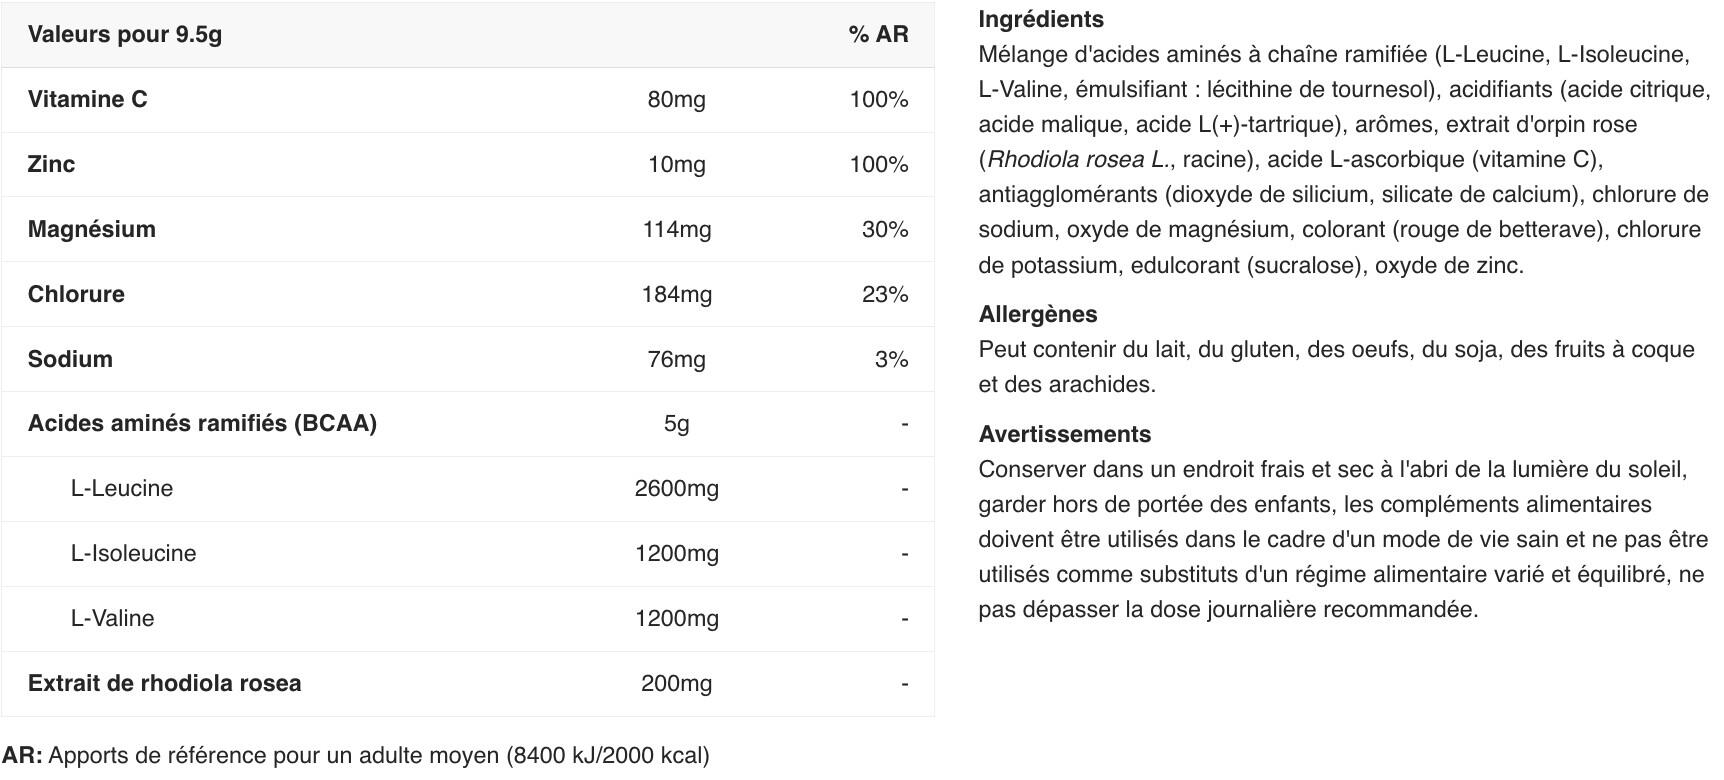
Task: Click the "% AR" column header
Action: click(878, 34)
